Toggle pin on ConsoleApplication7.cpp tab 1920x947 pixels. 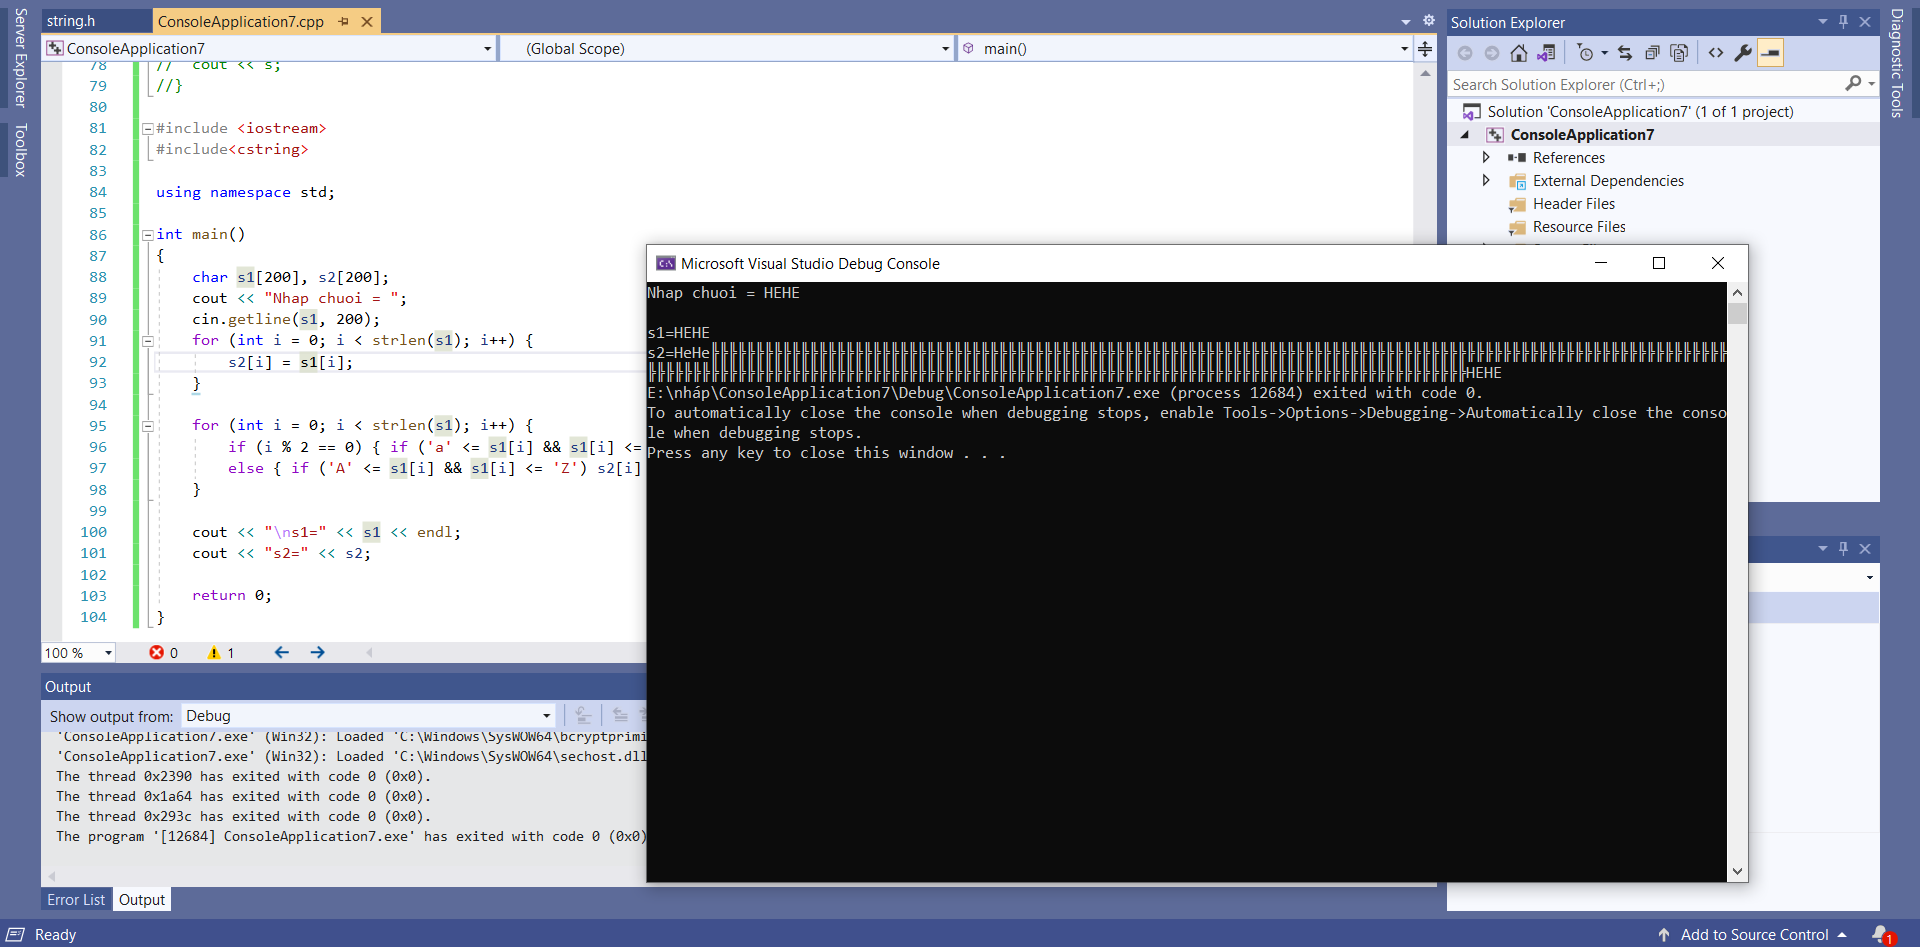point(344,21)
